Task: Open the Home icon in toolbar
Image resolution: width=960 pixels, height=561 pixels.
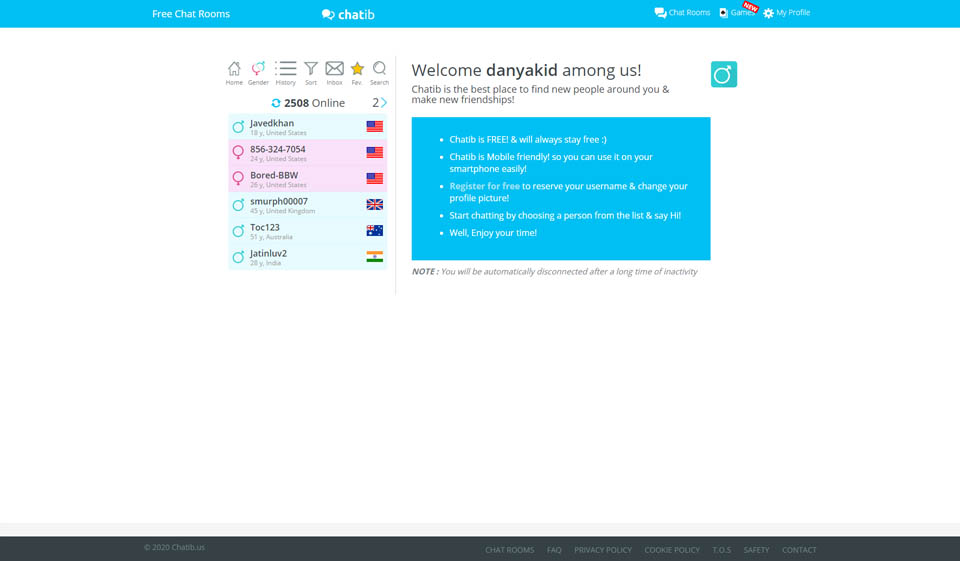Action: (x=234, y=72)
